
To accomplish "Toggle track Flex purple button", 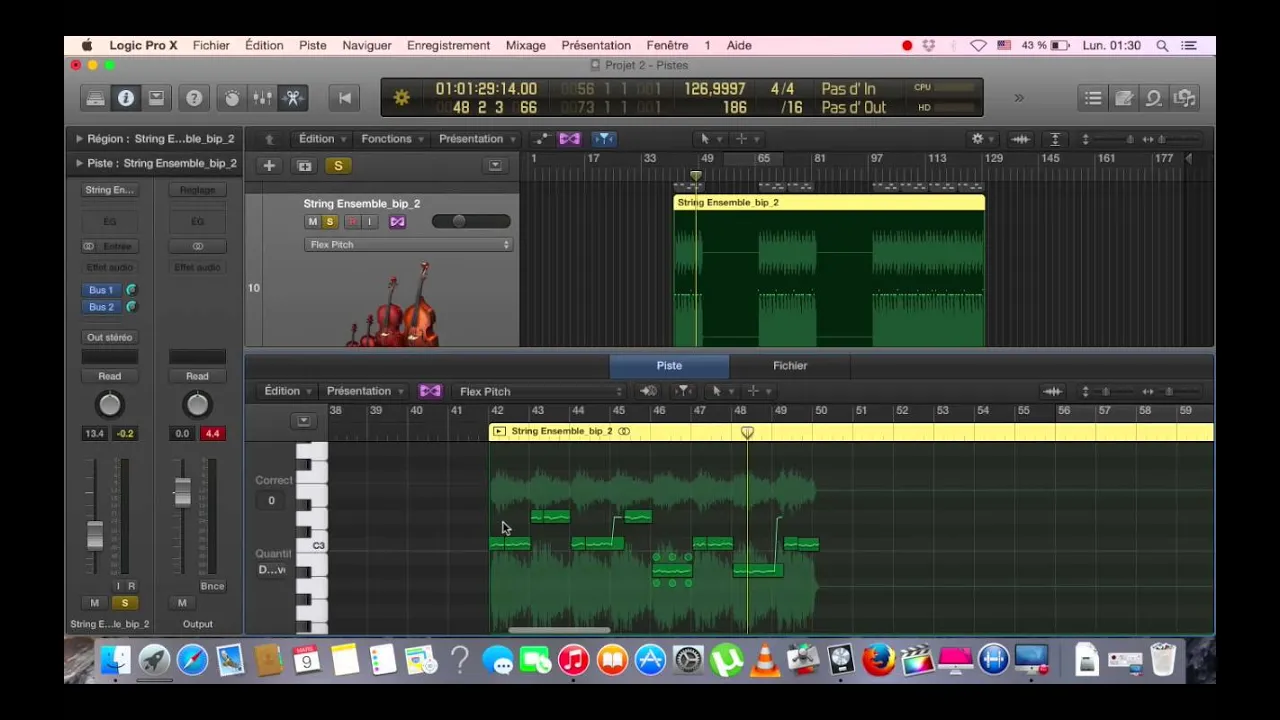I will 397,222.
